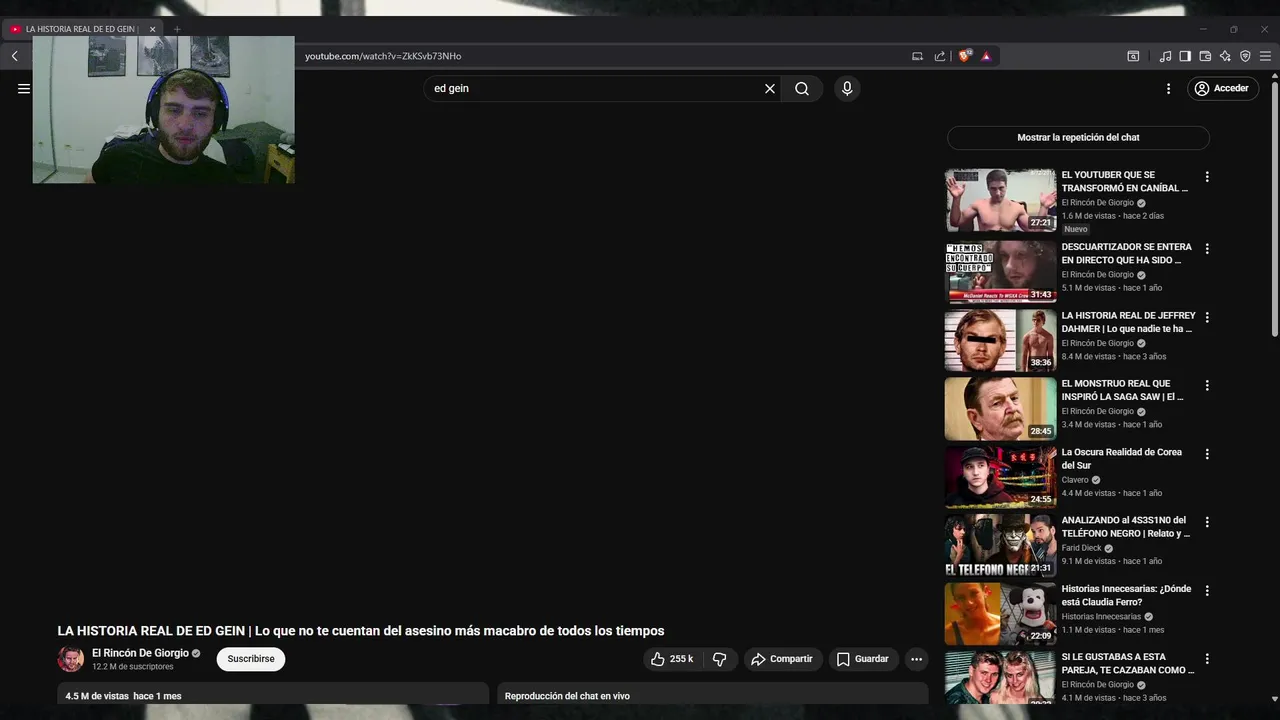Click the share page icon in address bar
1280x720 pixels.
(x=940, y=56)
